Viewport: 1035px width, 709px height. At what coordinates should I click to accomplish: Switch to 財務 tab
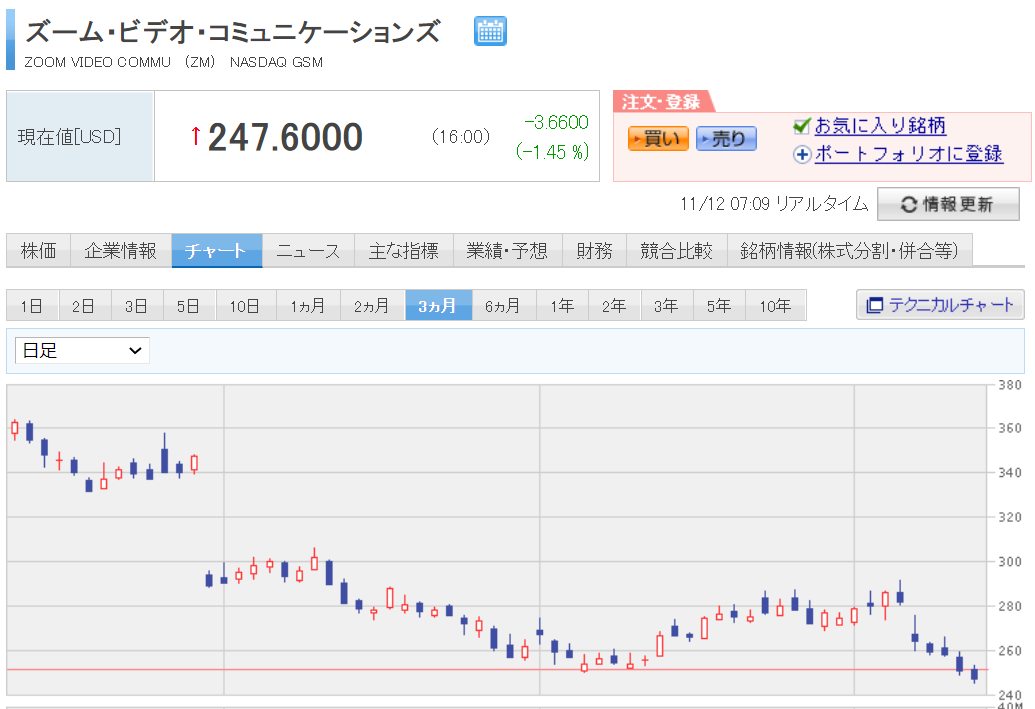coord(594,250)
